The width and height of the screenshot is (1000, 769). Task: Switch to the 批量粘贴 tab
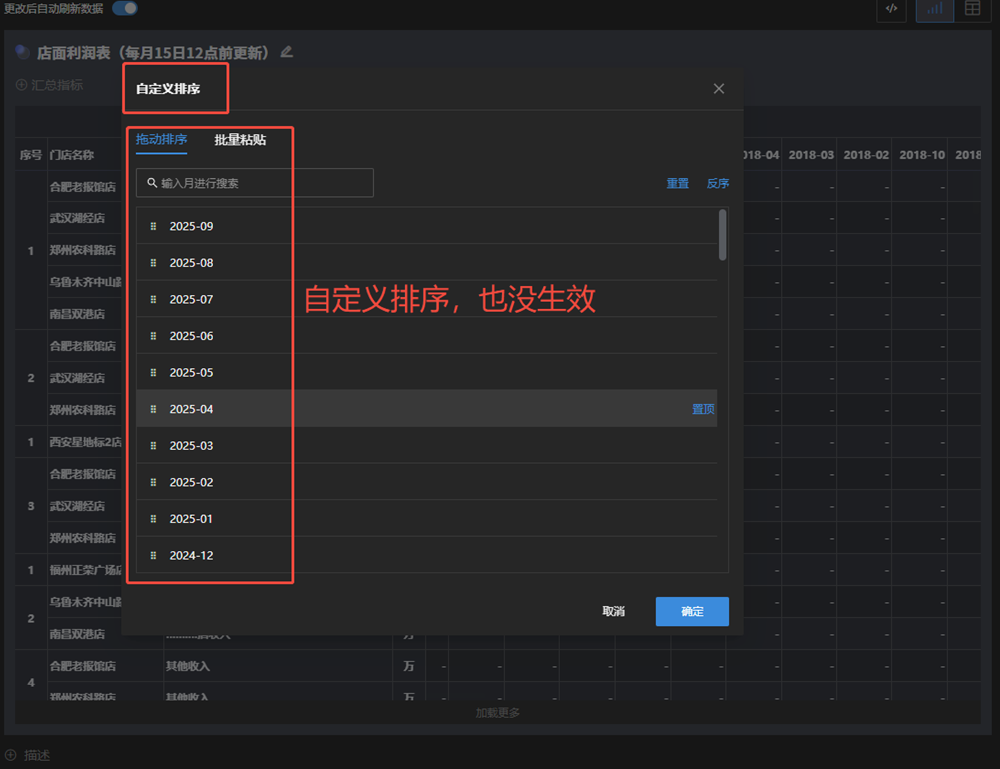(240, 140)
